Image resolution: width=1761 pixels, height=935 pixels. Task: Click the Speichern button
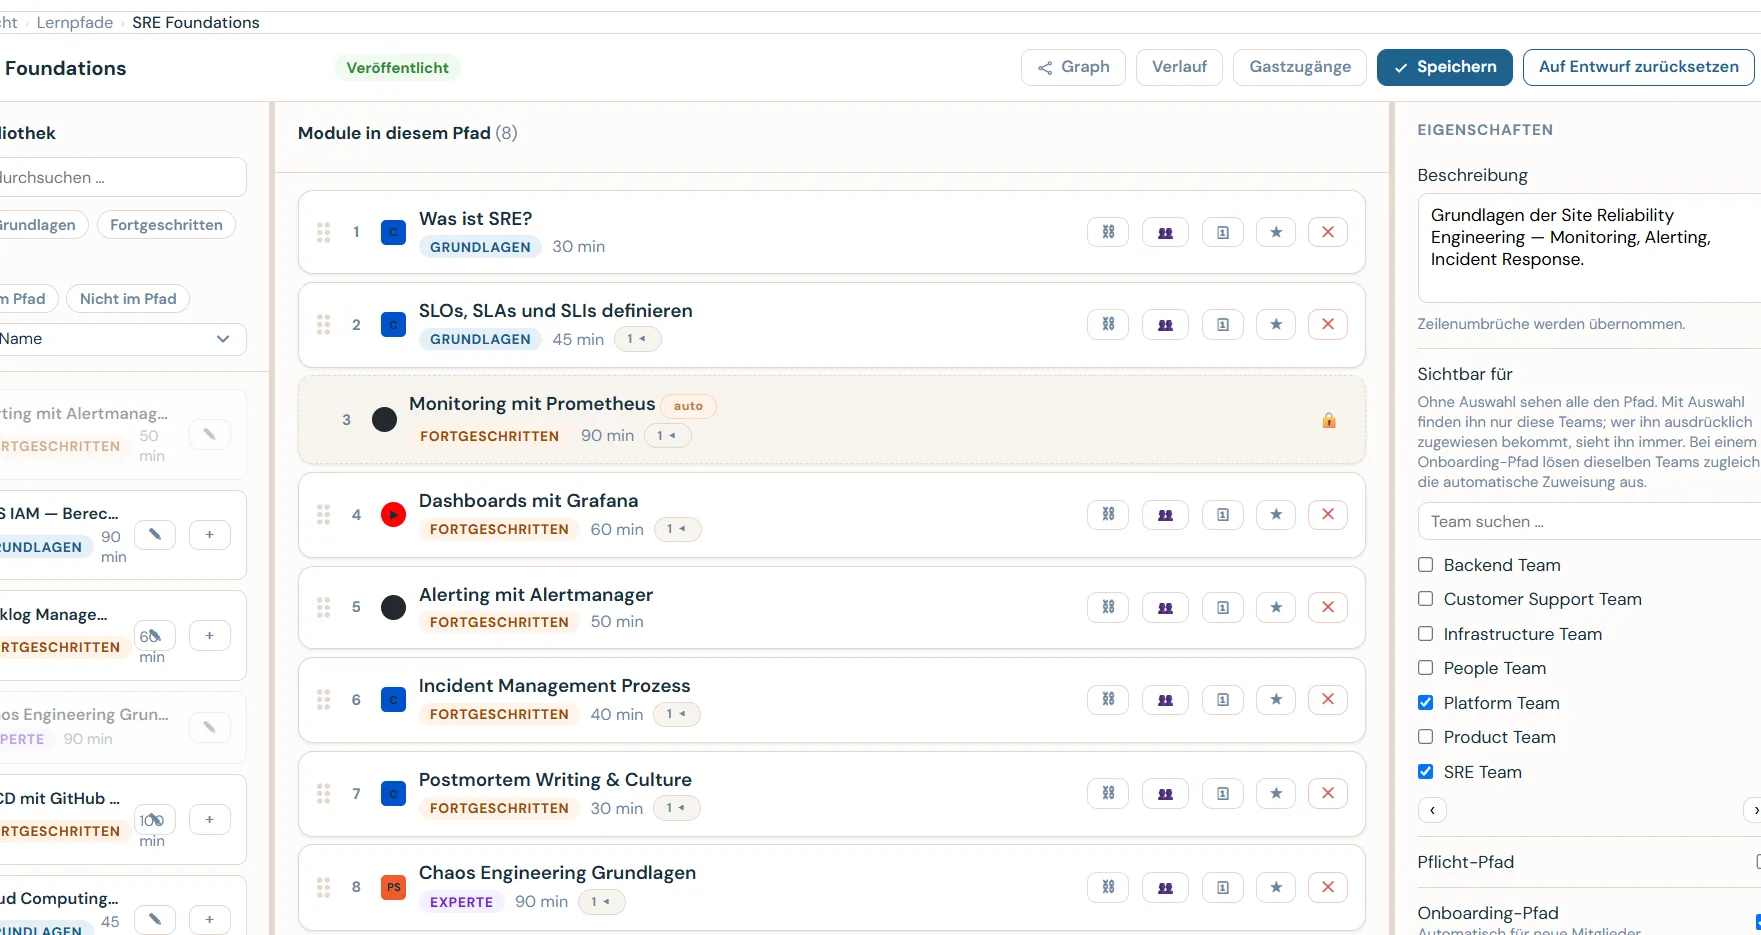[1444, 67]
